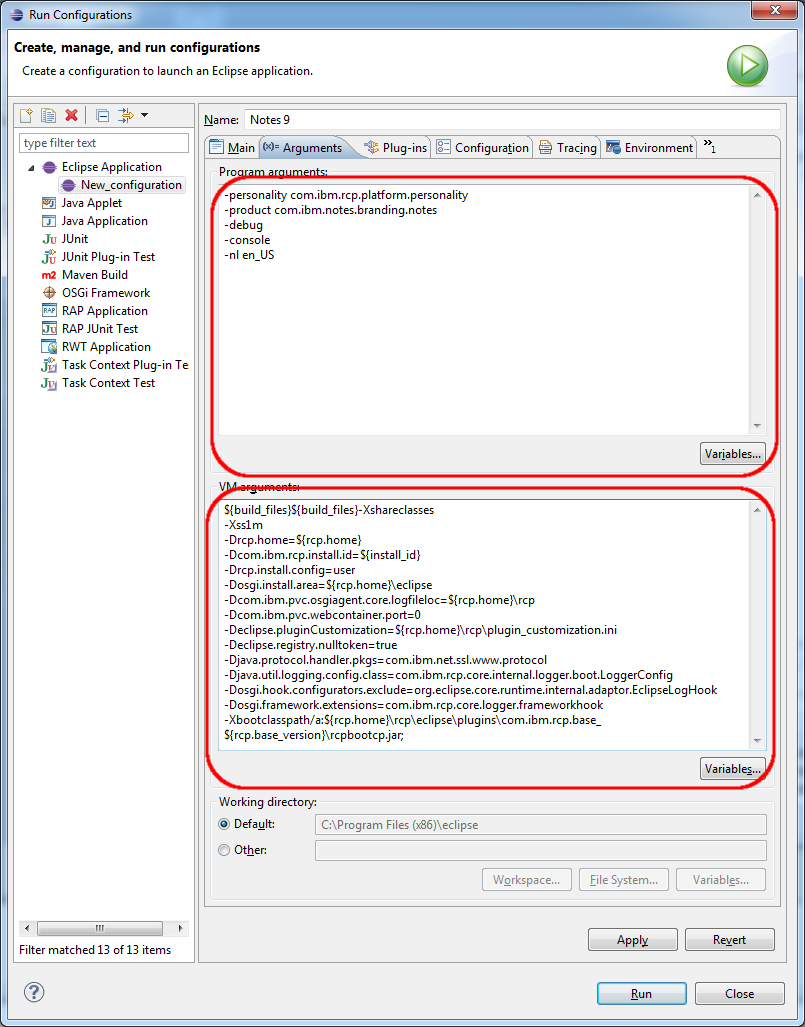
Task: Click Variables button under VM arguments
Action: point(732,769)
